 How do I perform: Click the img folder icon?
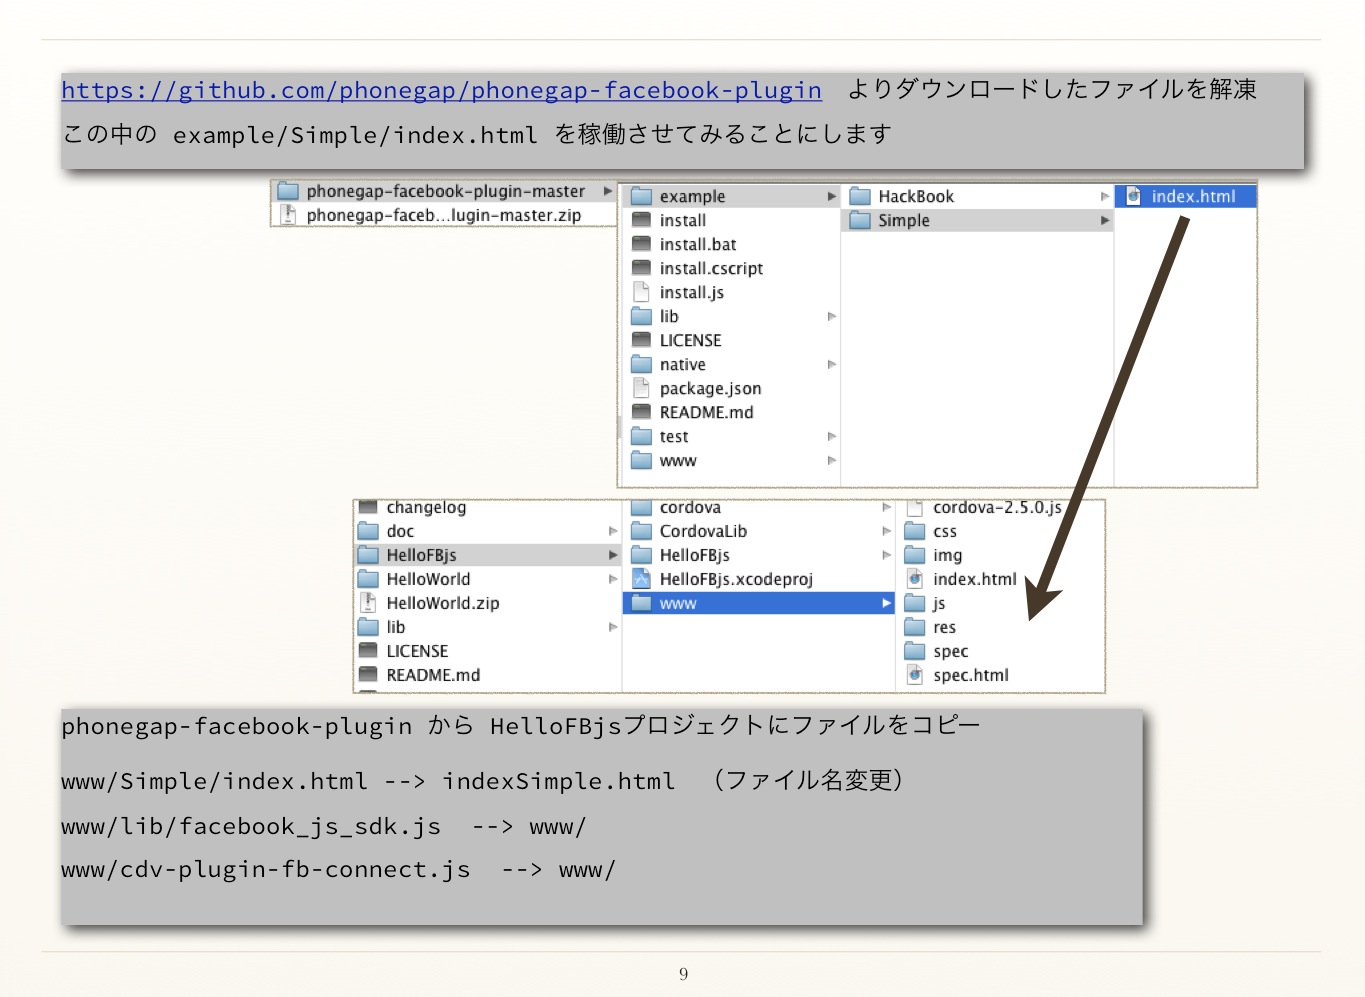pos(915,555)
